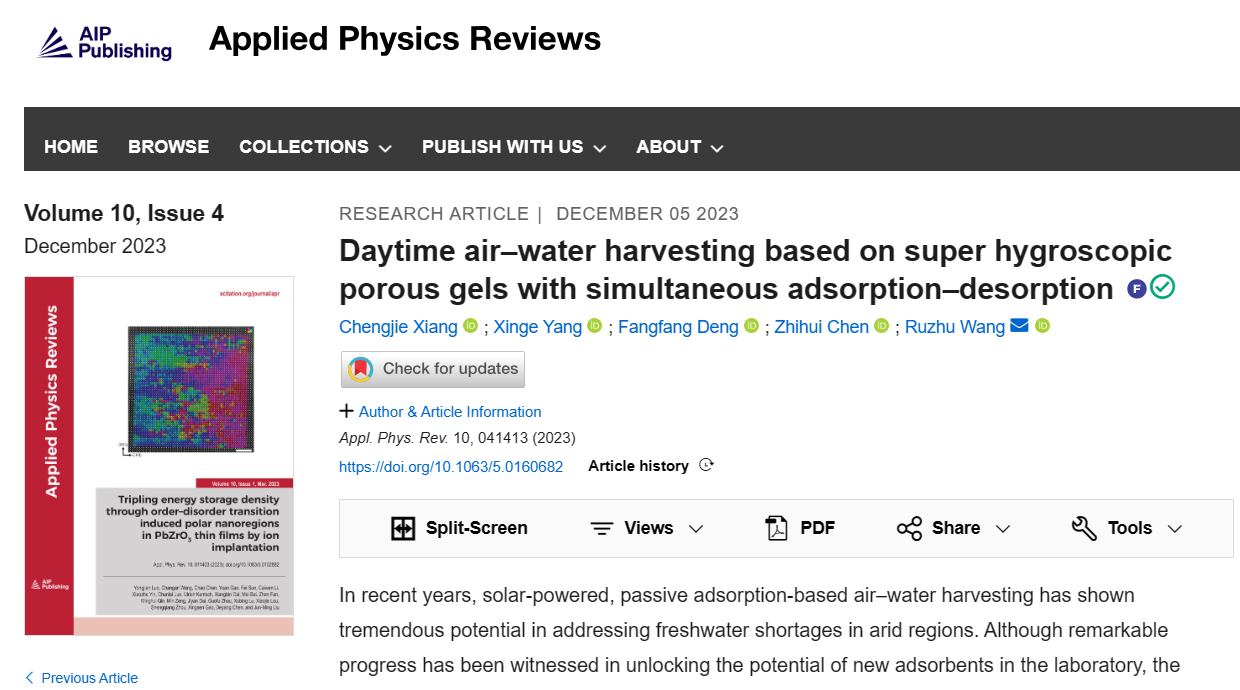Expand the Publish With Us menu
Screen dimensions: 1240x690
tap(514, 147)
